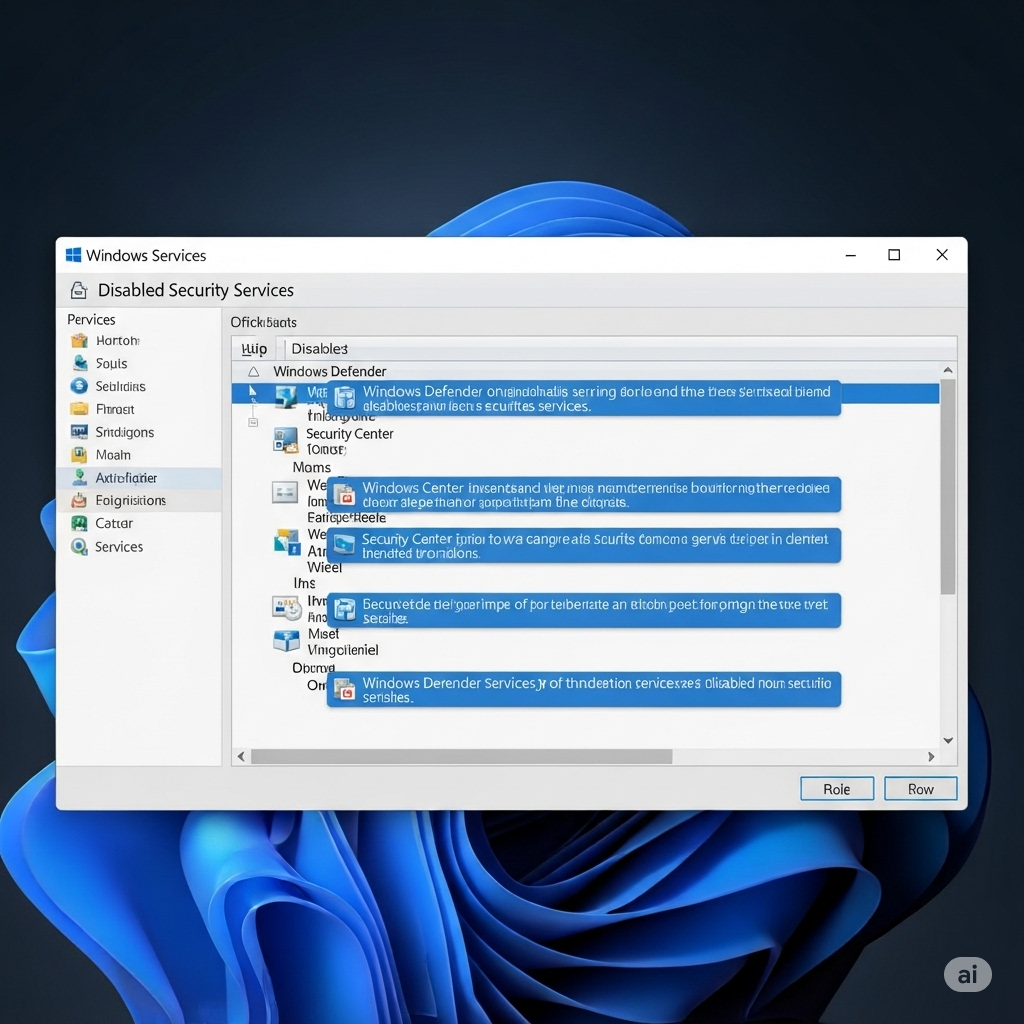Click the Role button
The width and height of the screenshot is (1024, 1024).
[837, 789]
